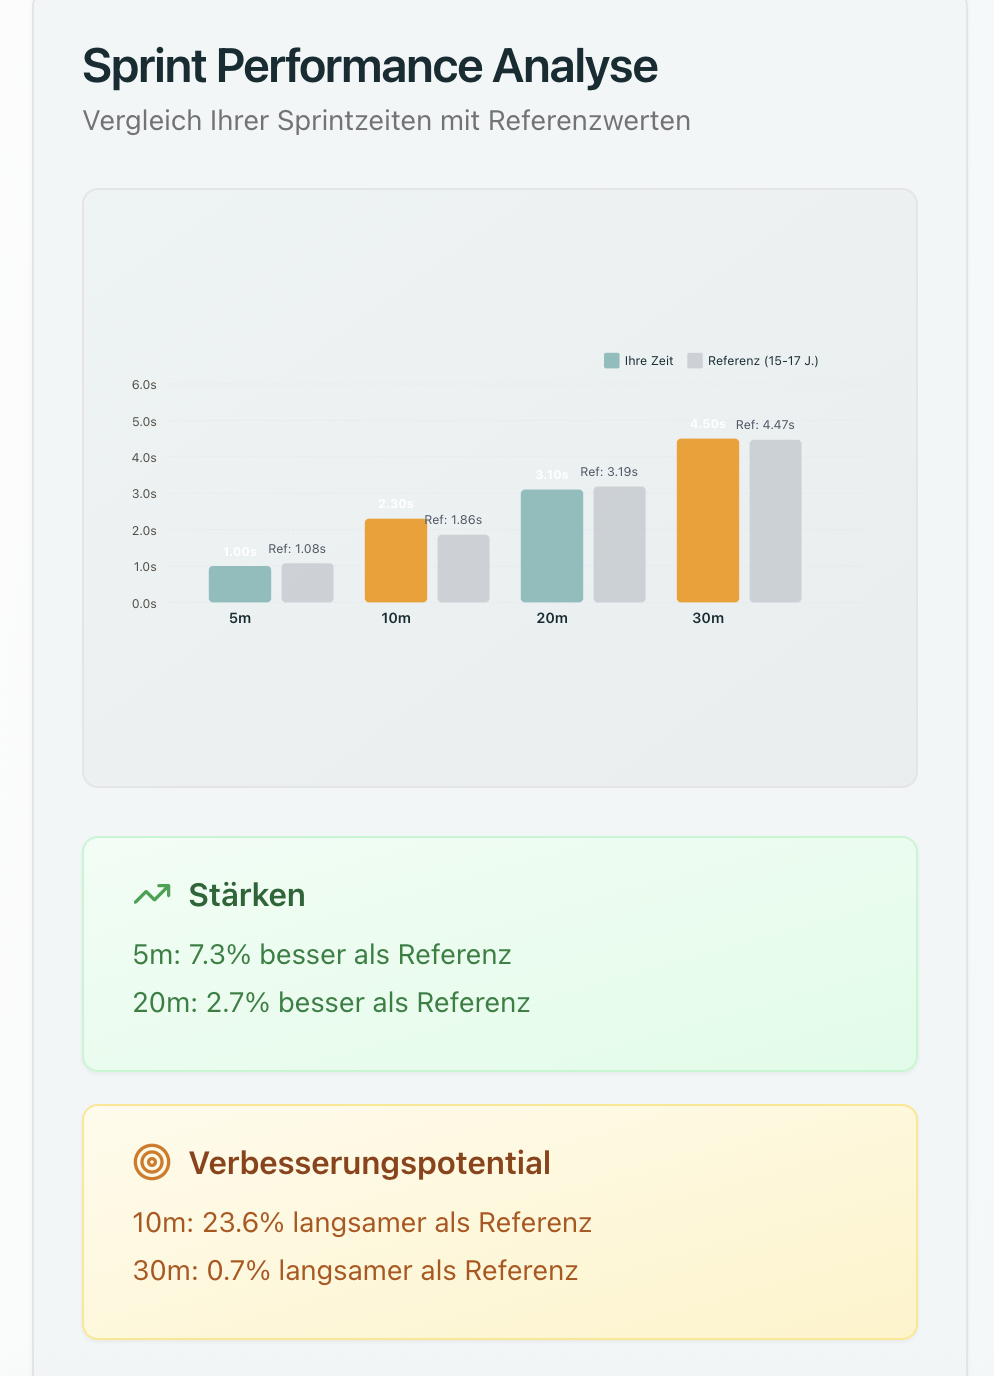Screen dimensions: 994x1376
Task: Click the '10m' x-axis label
Action: (396, 618)
